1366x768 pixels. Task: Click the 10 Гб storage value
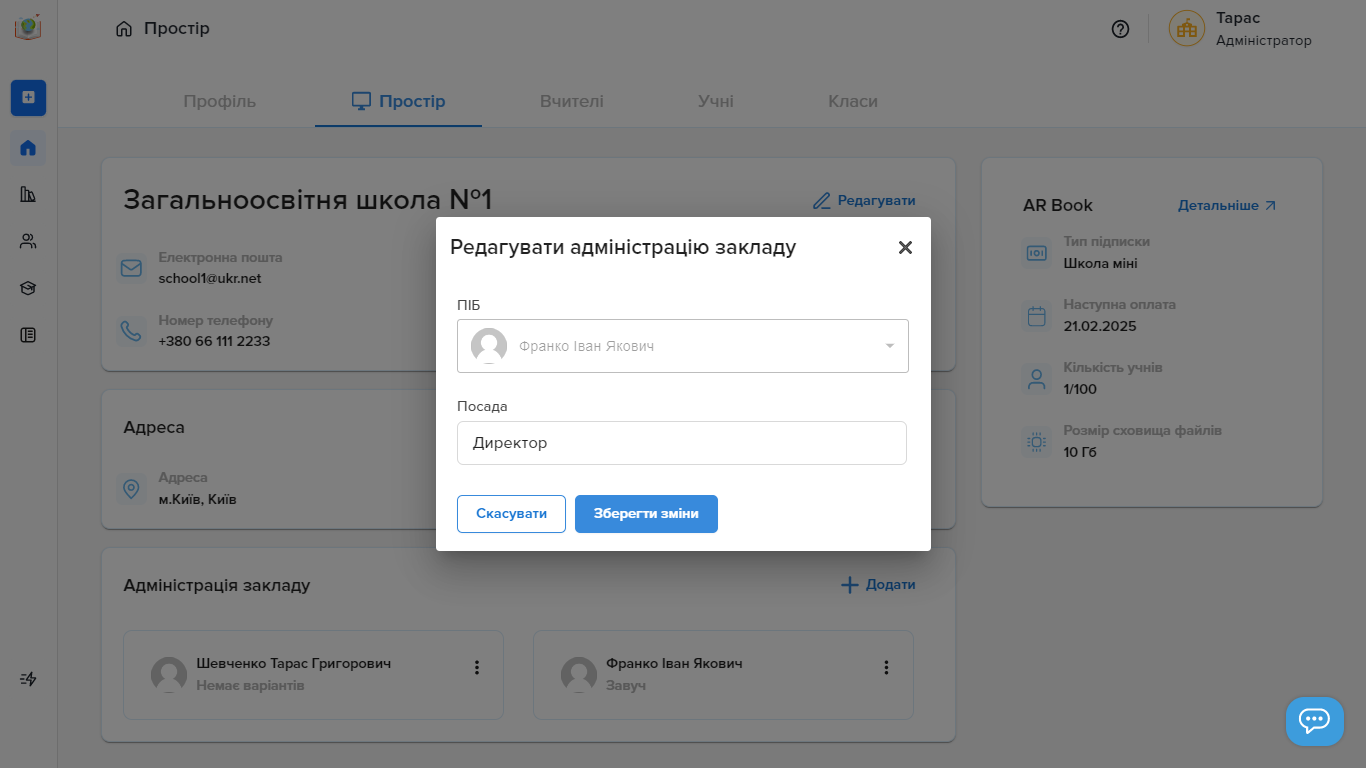point(1081,452)
